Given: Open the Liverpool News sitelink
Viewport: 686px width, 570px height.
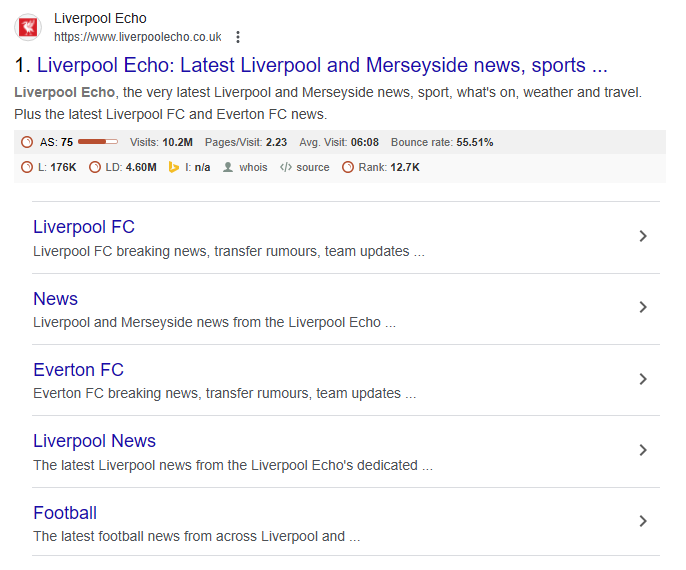Looking at the screenshot, I should [x=94, y=441].
